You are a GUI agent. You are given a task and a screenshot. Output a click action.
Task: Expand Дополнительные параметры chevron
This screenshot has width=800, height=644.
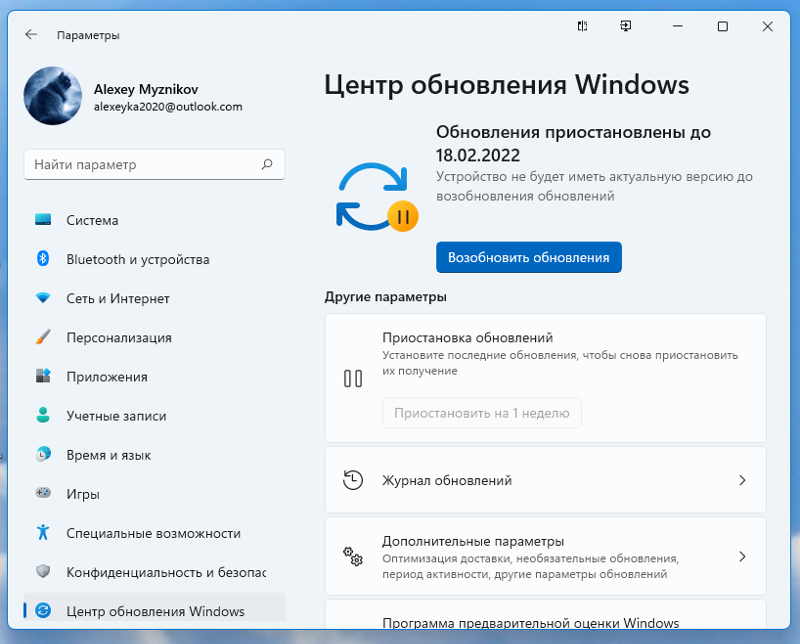[x=742, y=556]
